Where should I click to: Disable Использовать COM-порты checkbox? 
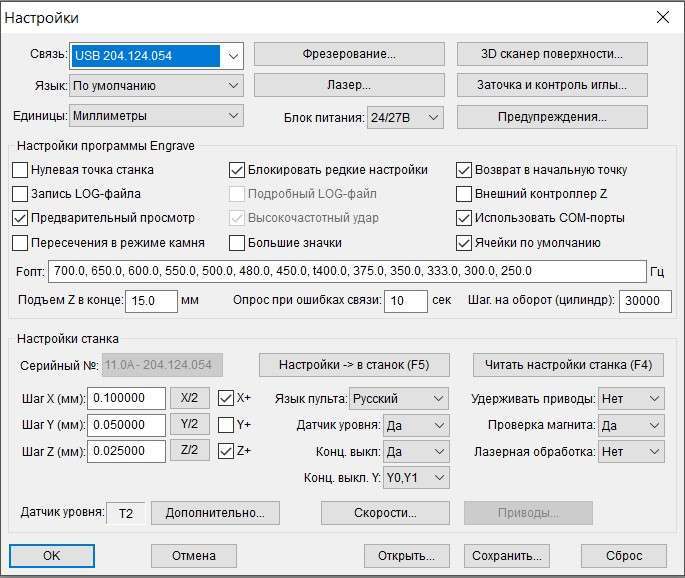464,217
